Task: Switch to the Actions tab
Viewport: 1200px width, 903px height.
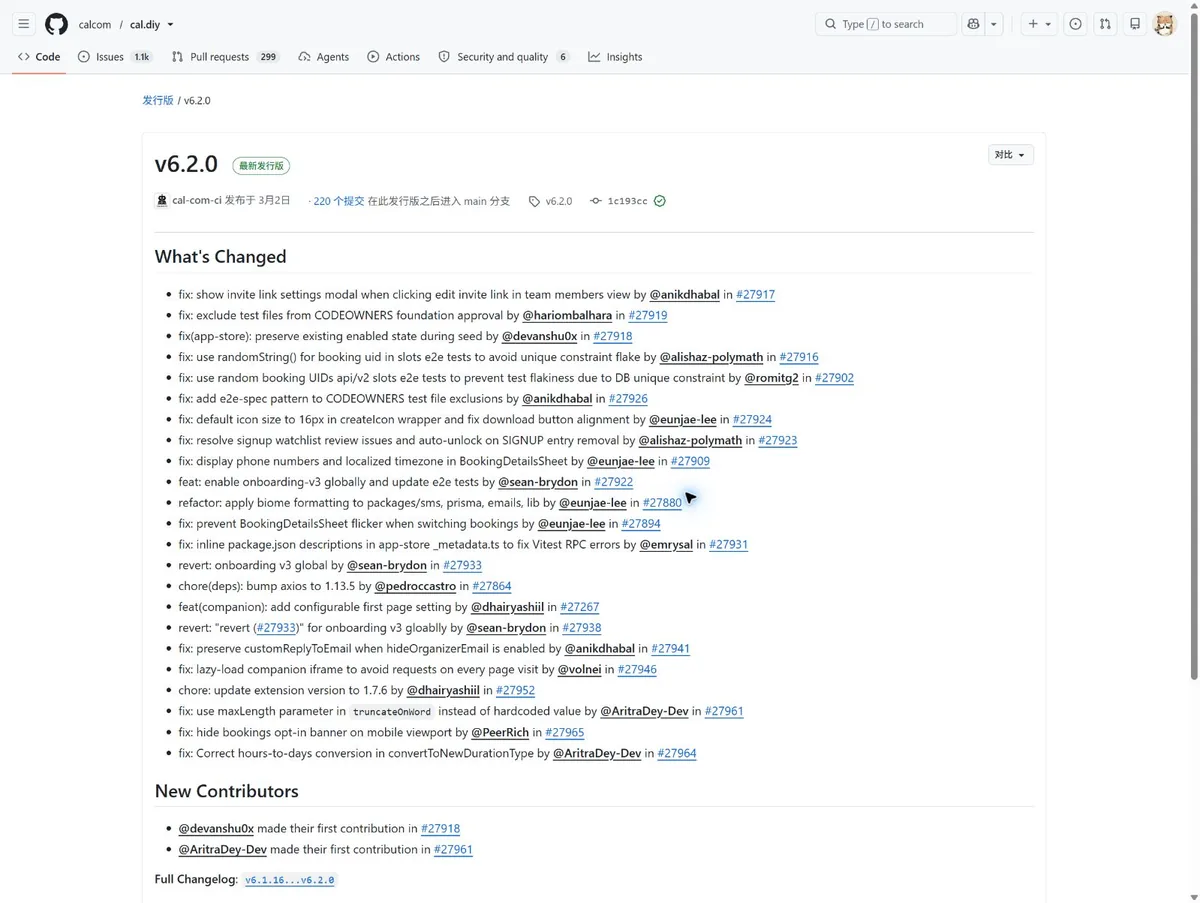Action: (393, 57)
